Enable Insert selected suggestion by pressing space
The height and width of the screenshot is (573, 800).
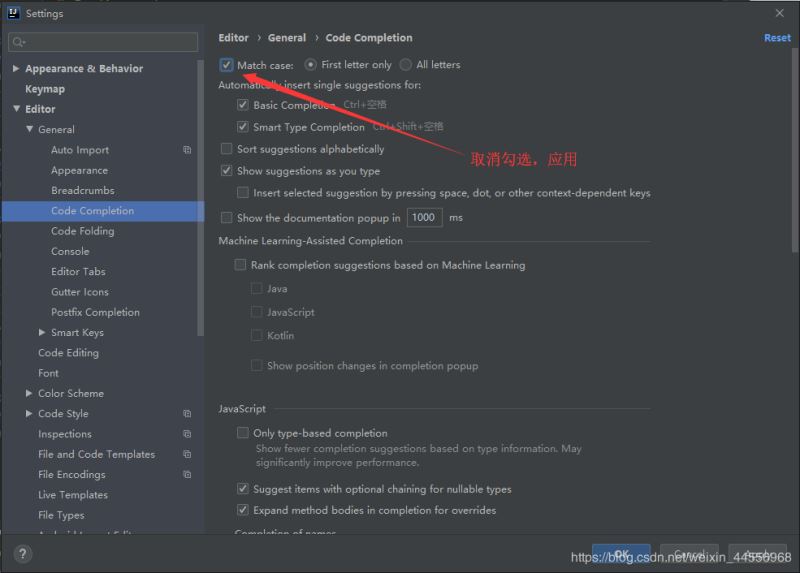pos(243,192)
